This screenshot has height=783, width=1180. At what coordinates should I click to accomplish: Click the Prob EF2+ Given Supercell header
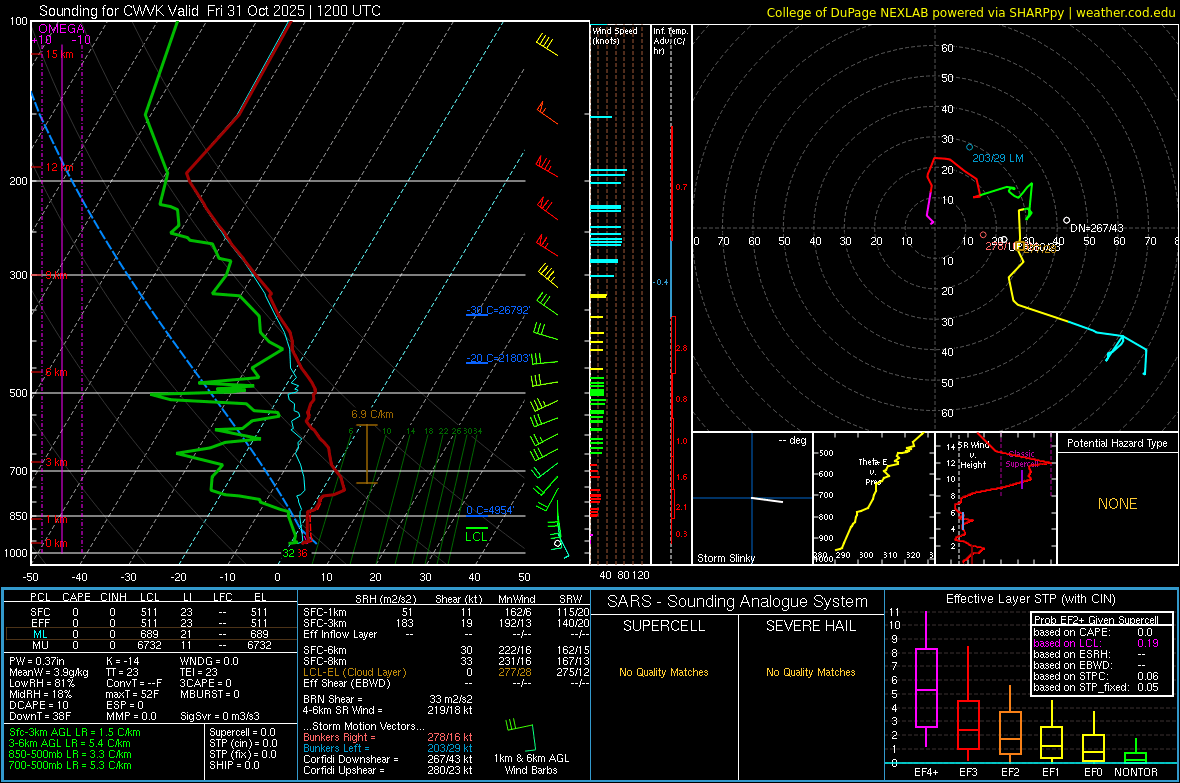pos(1096,620)
